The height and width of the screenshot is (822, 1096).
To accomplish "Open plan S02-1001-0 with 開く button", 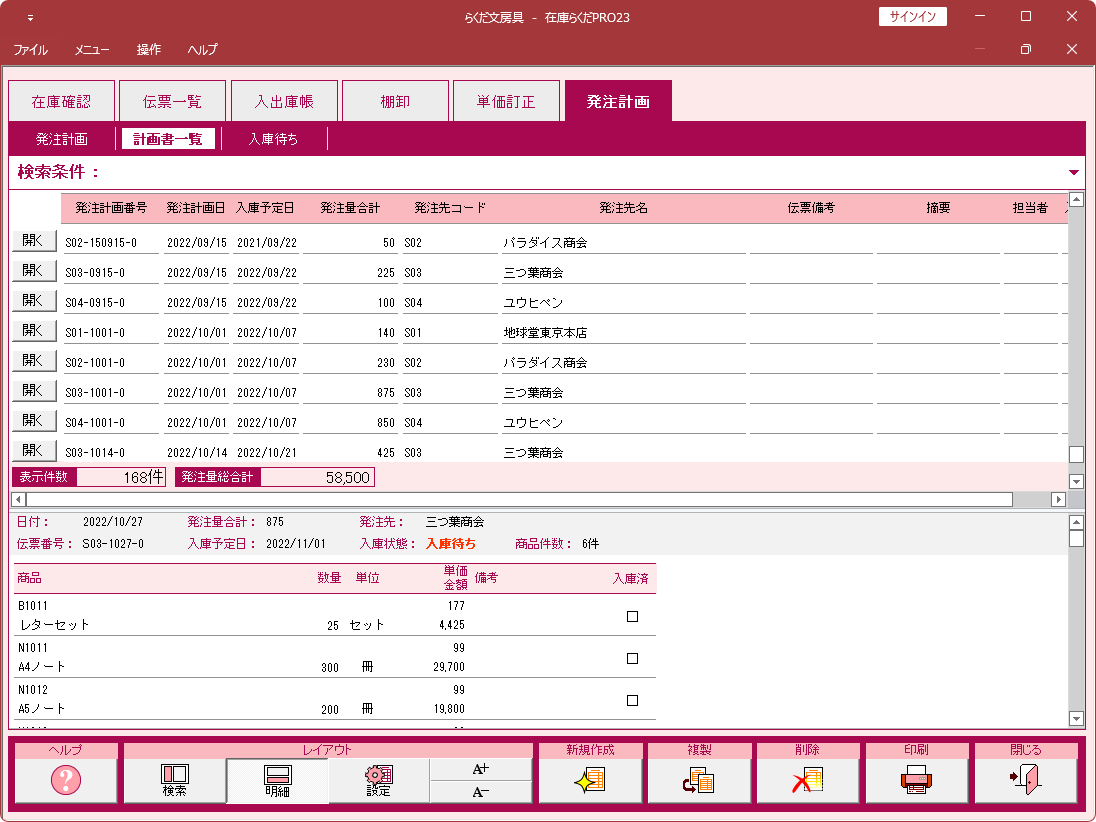I will [x=34, y=361].
